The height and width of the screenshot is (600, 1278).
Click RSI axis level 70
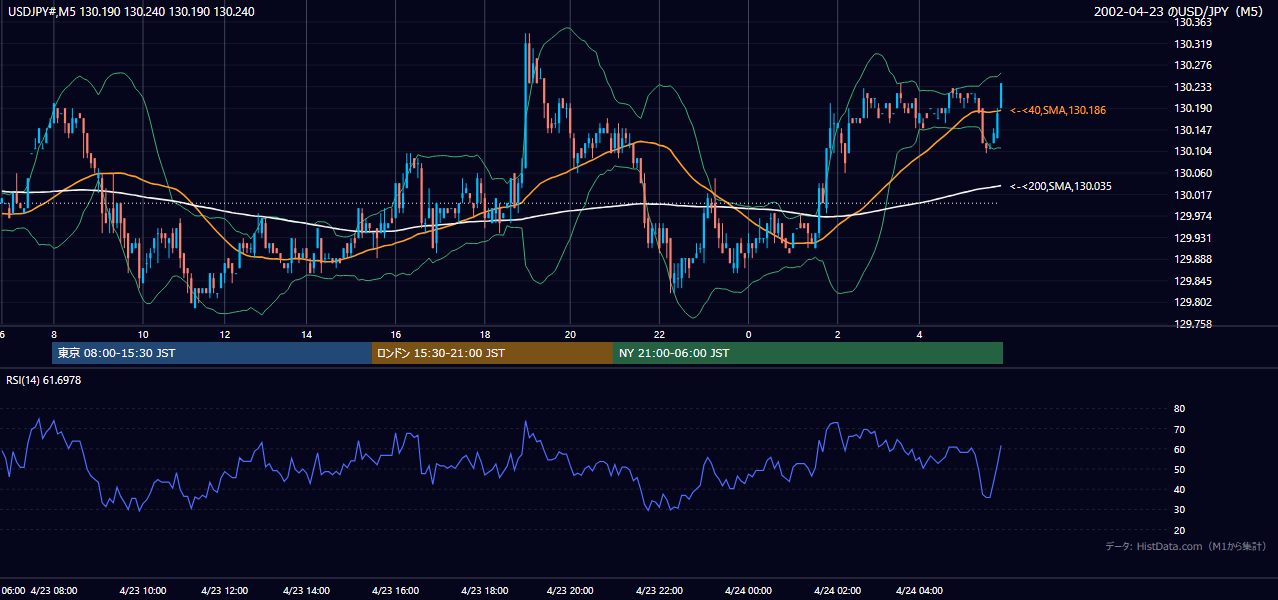pos(1179,429)
